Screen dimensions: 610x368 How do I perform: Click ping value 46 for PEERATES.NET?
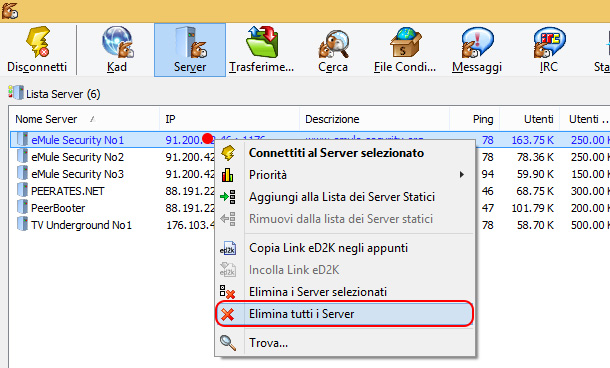(488, 191)
